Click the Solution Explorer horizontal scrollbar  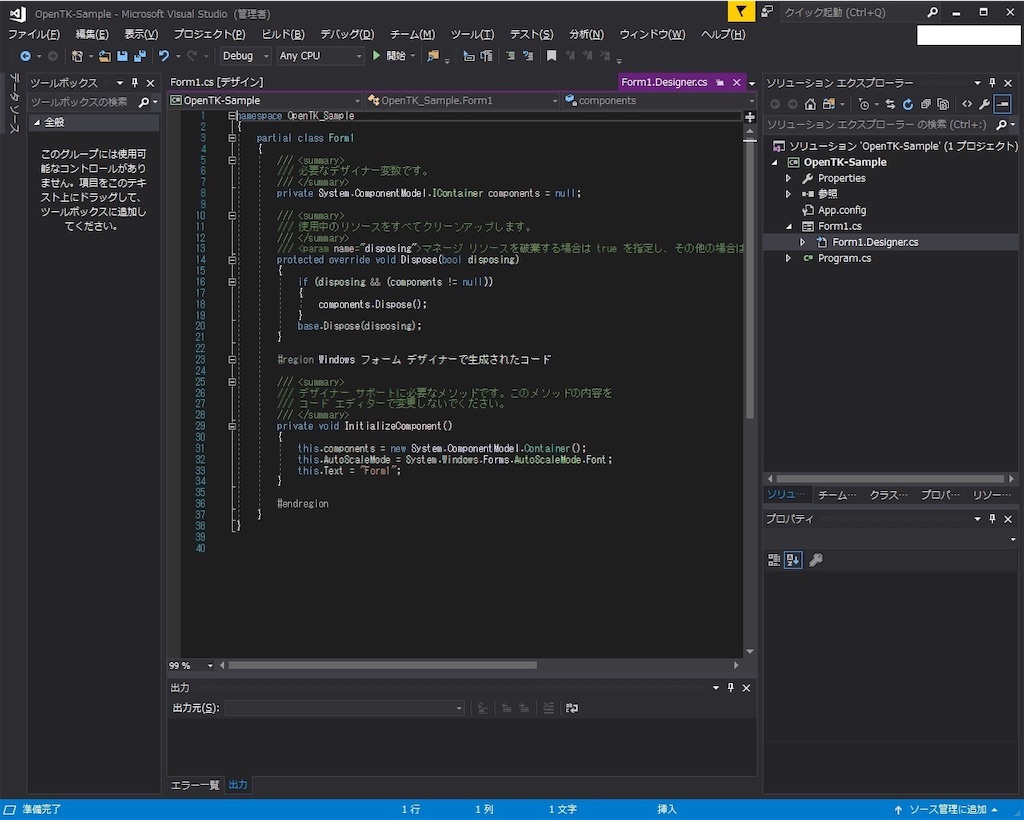(x=889, y=479)
